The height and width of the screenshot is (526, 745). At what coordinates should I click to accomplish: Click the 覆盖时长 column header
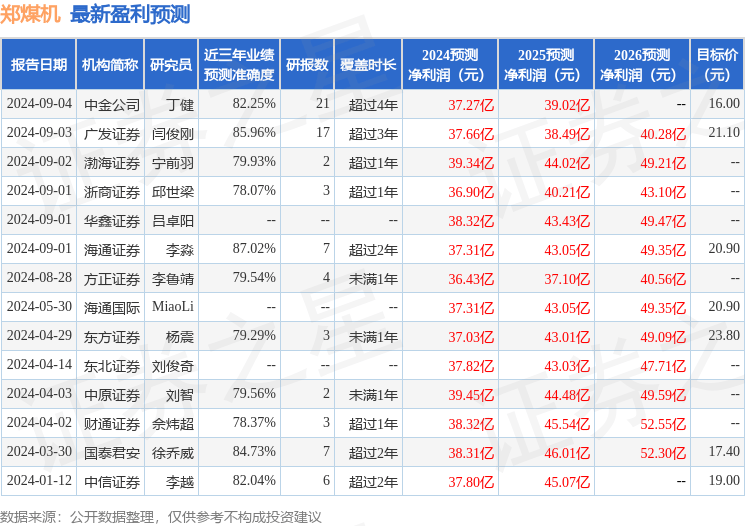click(368, 65)
